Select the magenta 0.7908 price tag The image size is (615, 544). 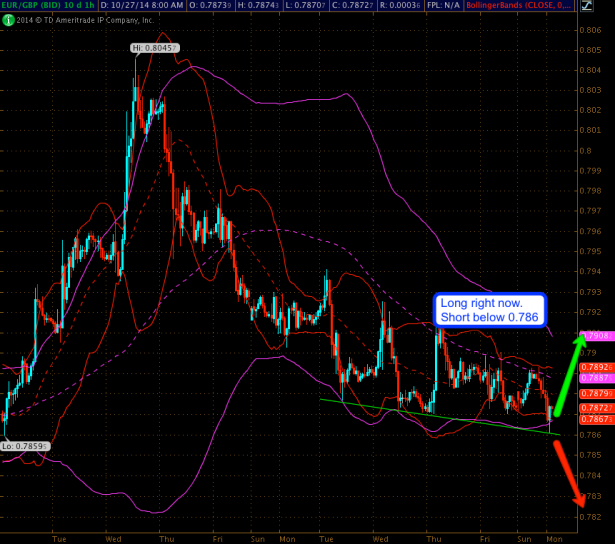tap(591, 335)
